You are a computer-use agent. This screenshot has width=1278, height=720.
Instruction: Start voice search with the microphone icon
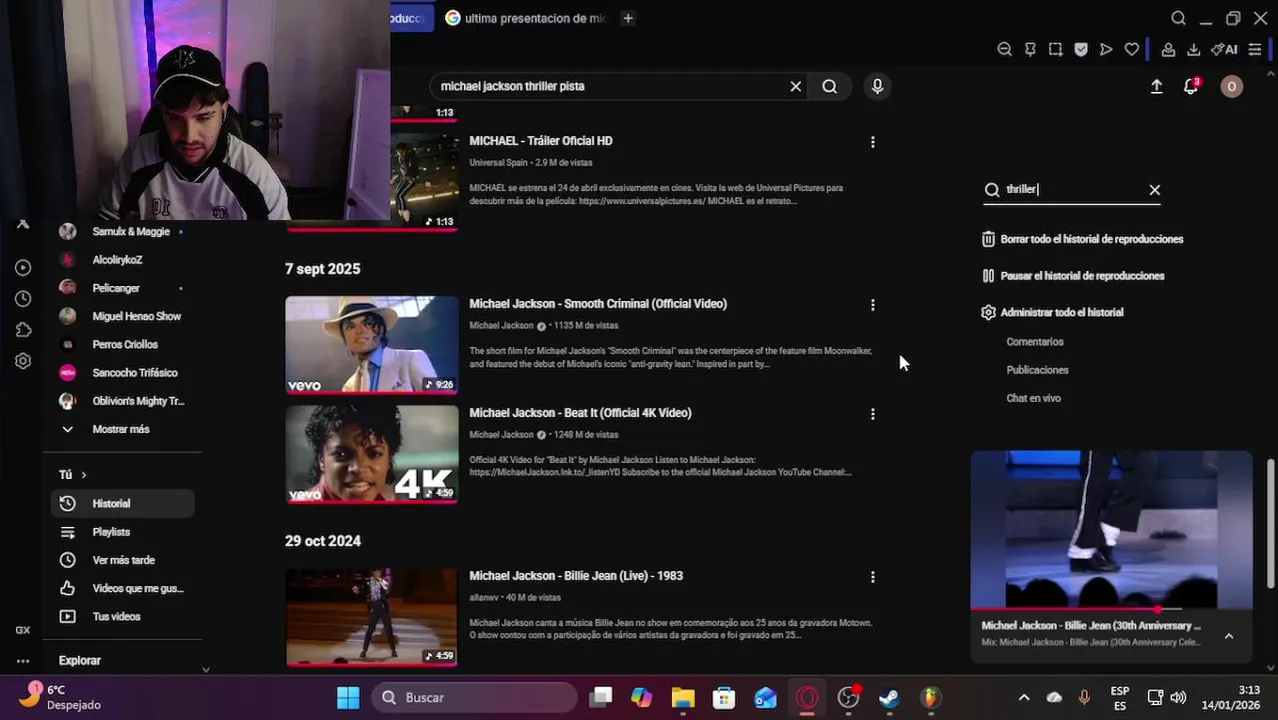click(877, 86)
